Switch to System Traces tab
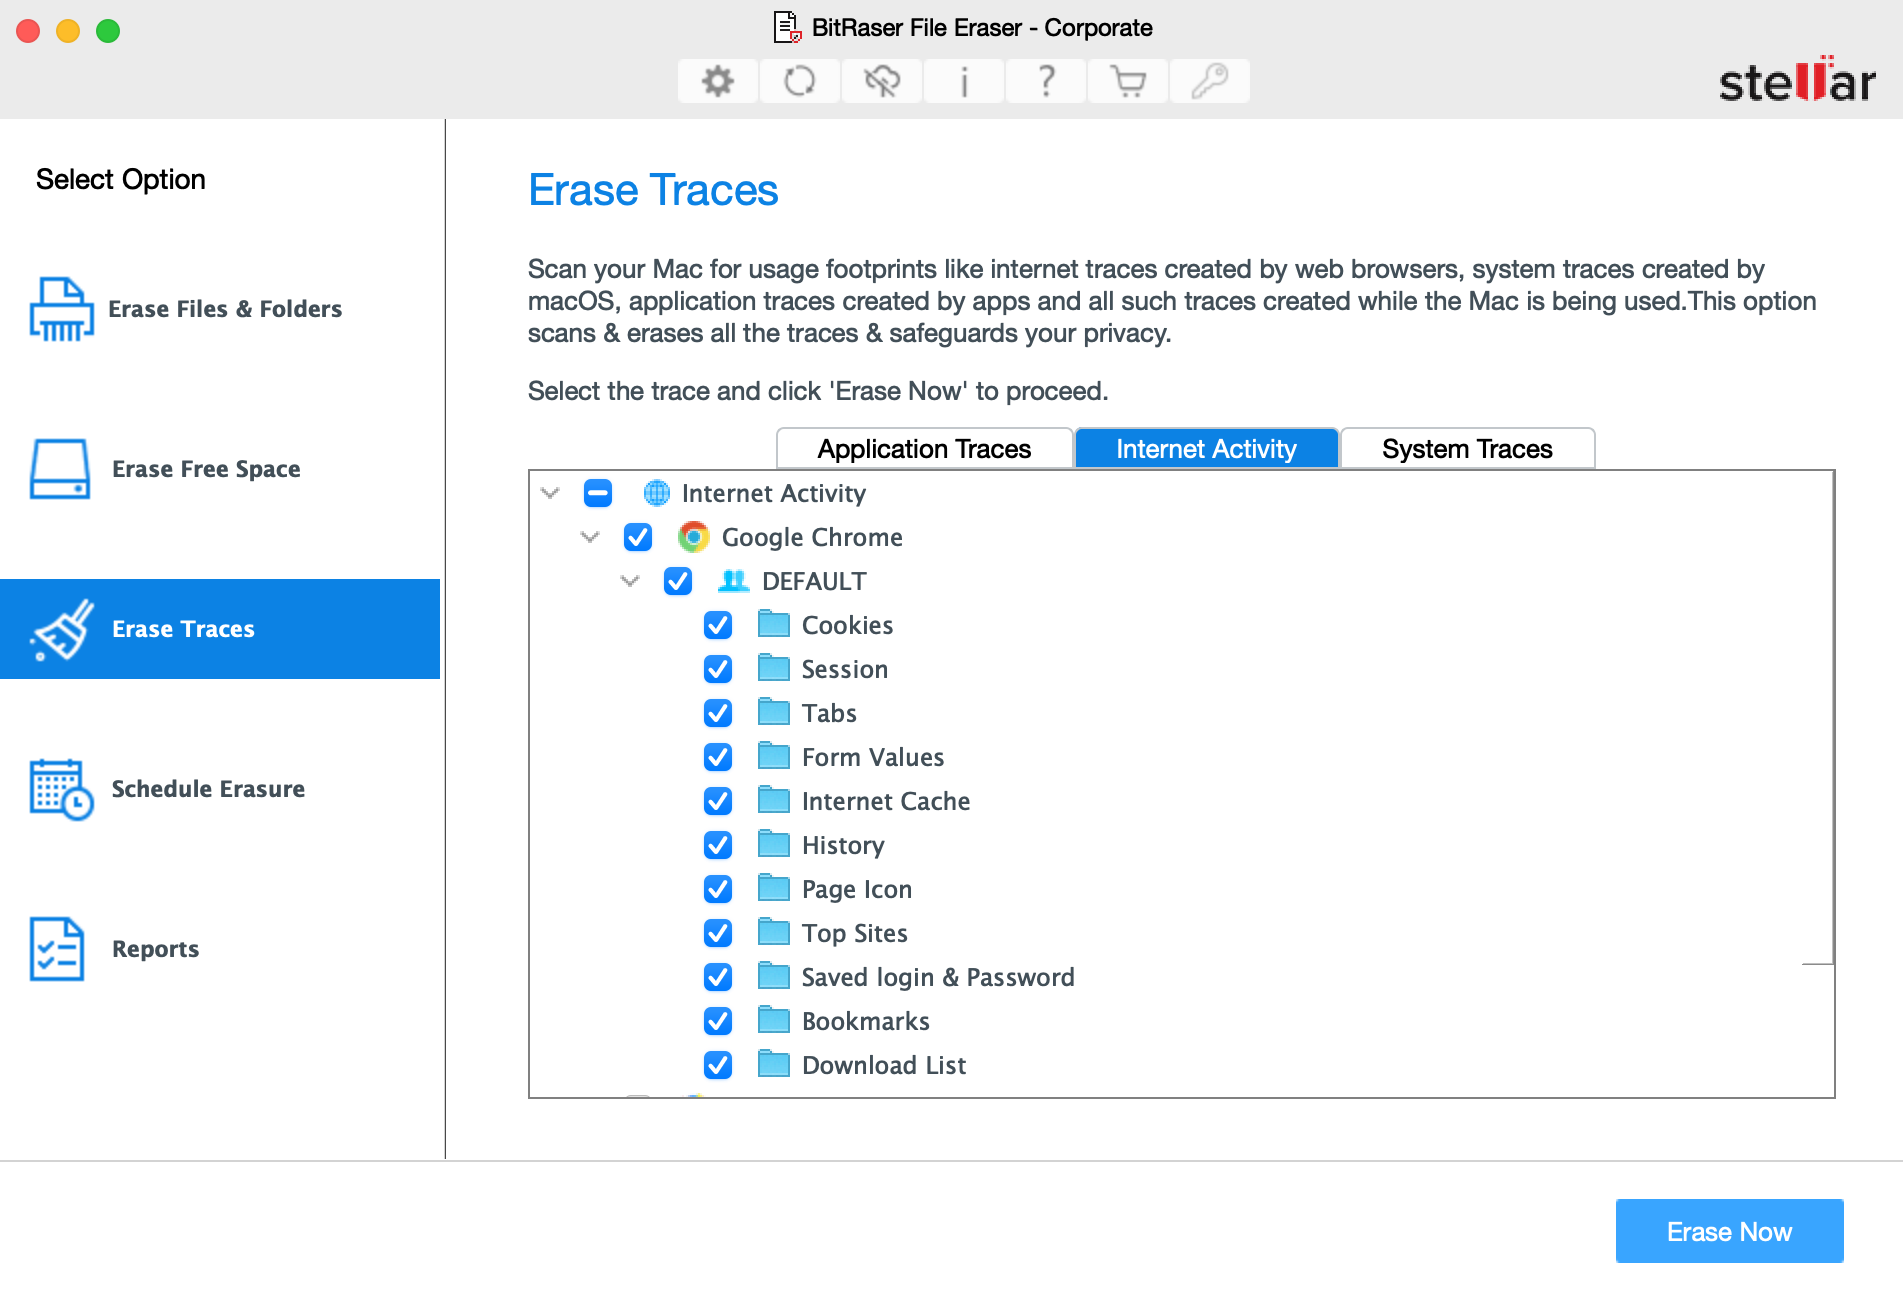 coord(1467,449)
